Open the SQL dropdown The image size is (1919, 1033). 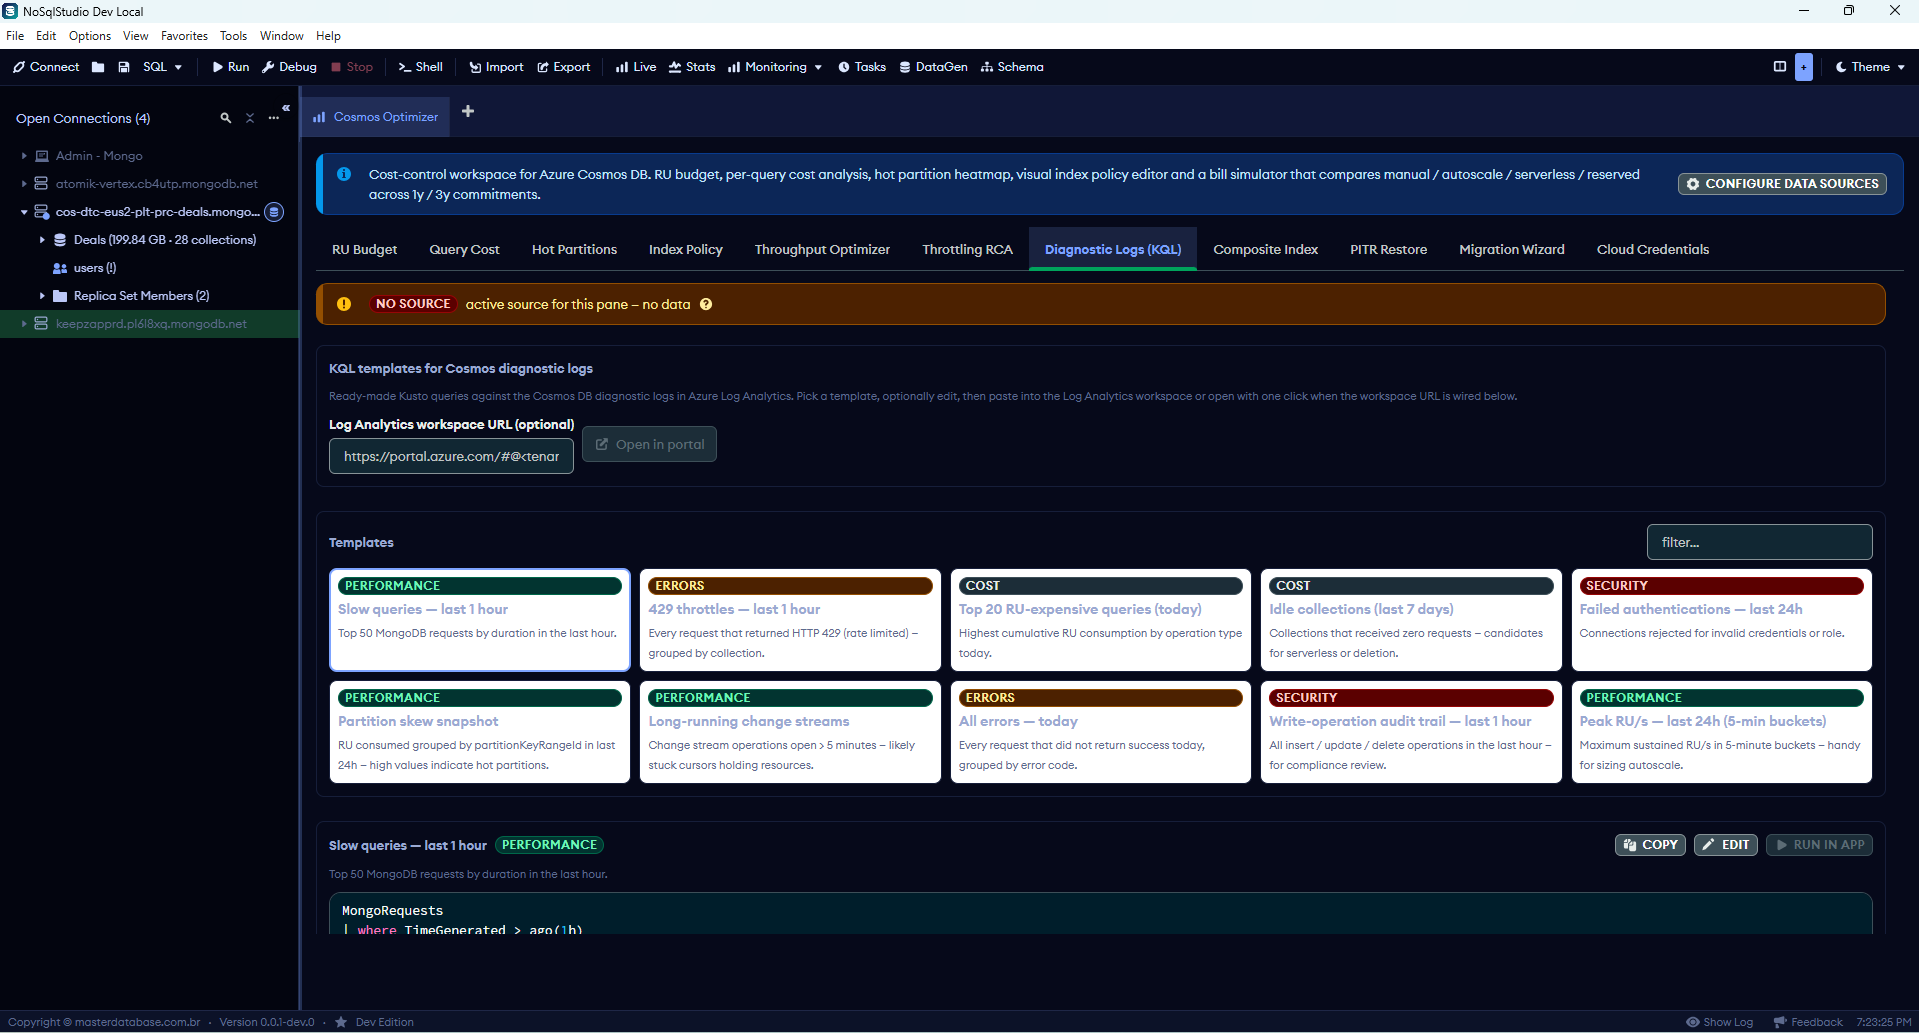(163, 67)
